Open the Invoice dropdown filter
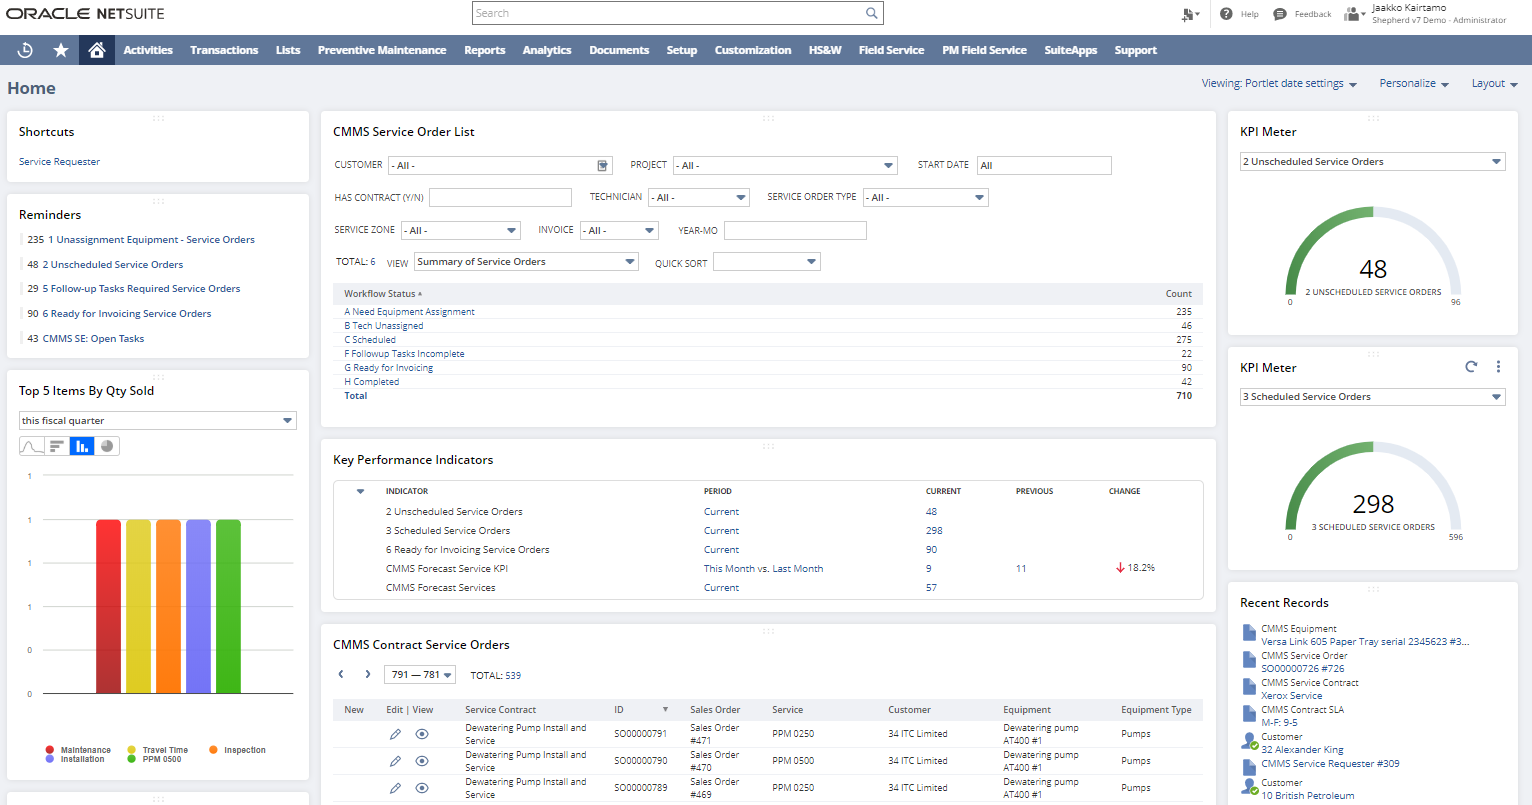This screenshot has height=805, width=1532. [x=619, y=231]
